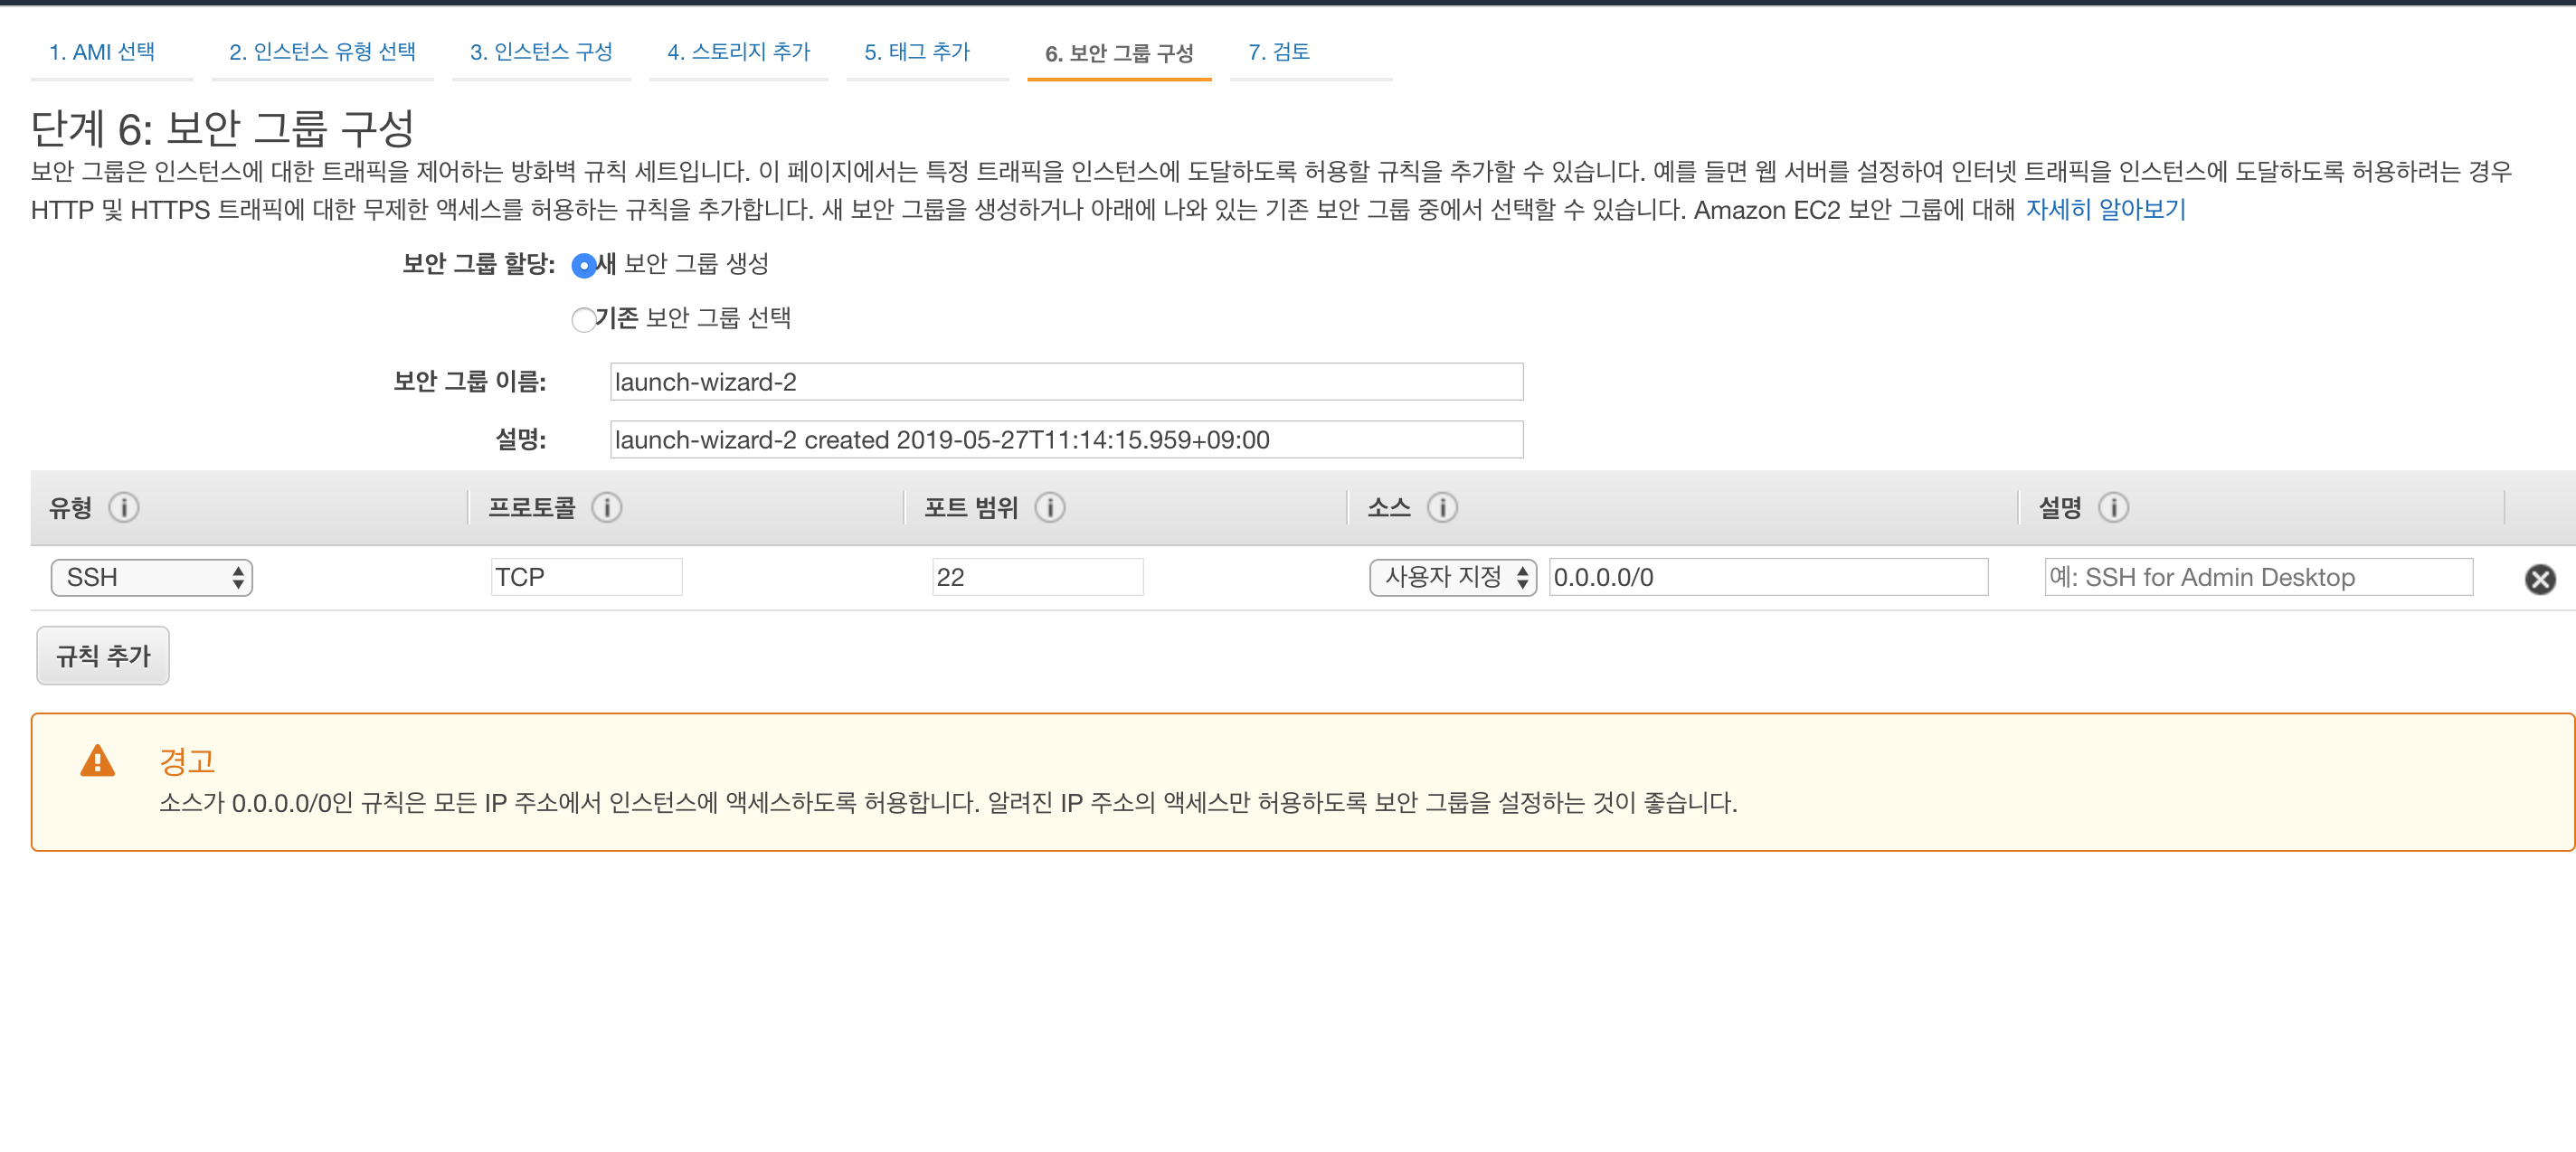Open 4. 스토리지 추가 step
This screenshot has height=1152, width=2576.
738,52
